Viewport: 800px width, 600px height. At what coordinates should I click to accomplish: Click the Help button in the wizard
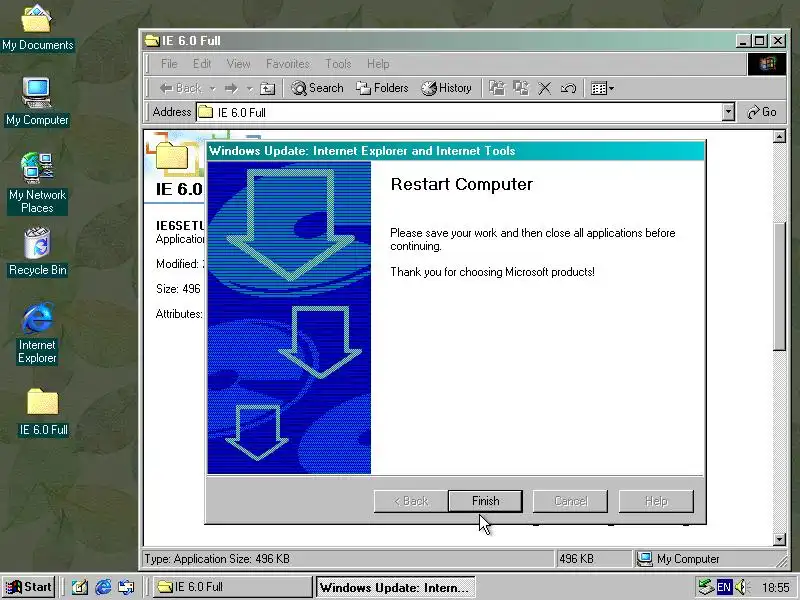coord(656,501)
